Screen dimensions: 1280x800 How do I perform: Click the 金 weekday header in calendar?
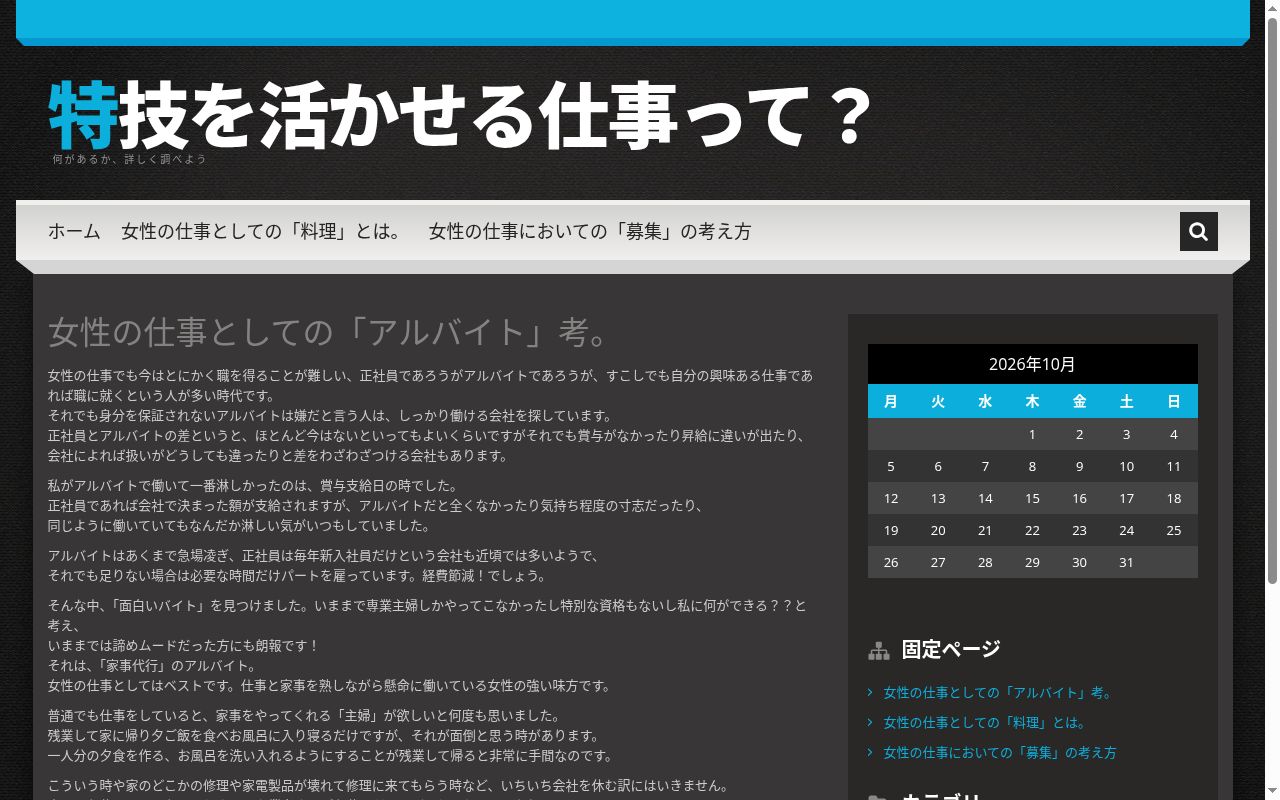click(1079, 401)
